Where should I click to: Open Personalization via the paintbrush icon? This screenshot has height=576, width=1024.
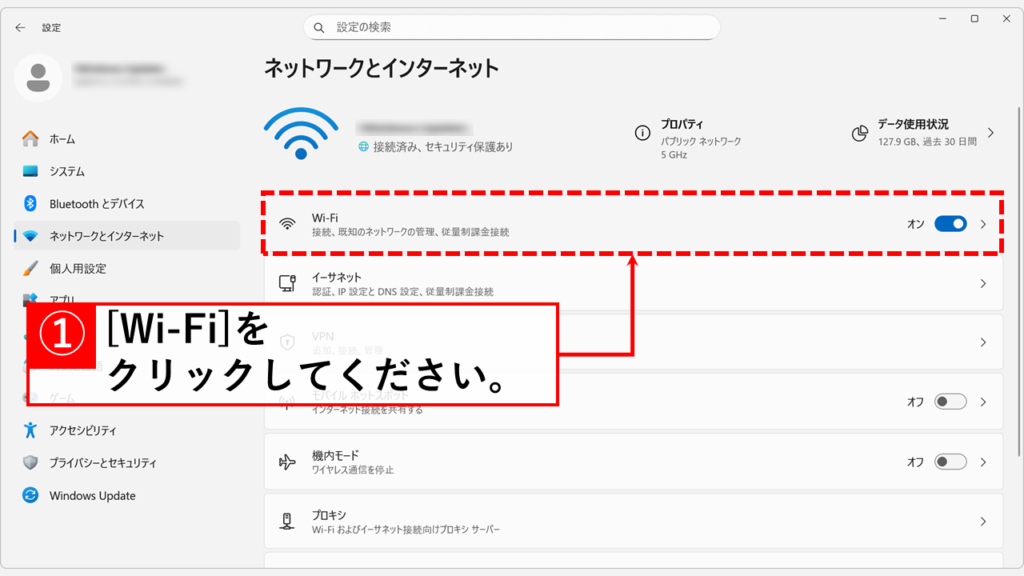30,268
